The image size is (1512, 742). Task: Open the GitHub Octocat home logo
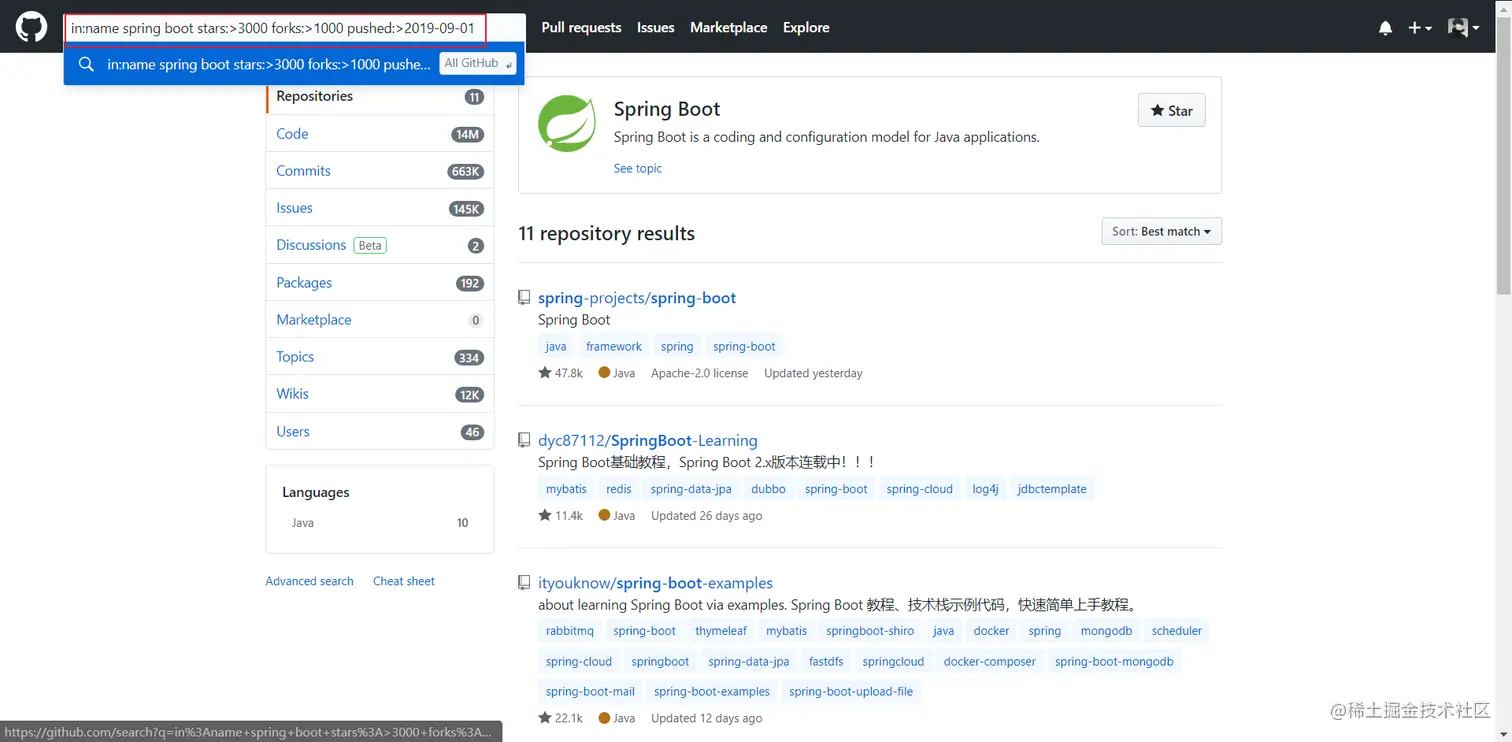click(x=31, y=27)
